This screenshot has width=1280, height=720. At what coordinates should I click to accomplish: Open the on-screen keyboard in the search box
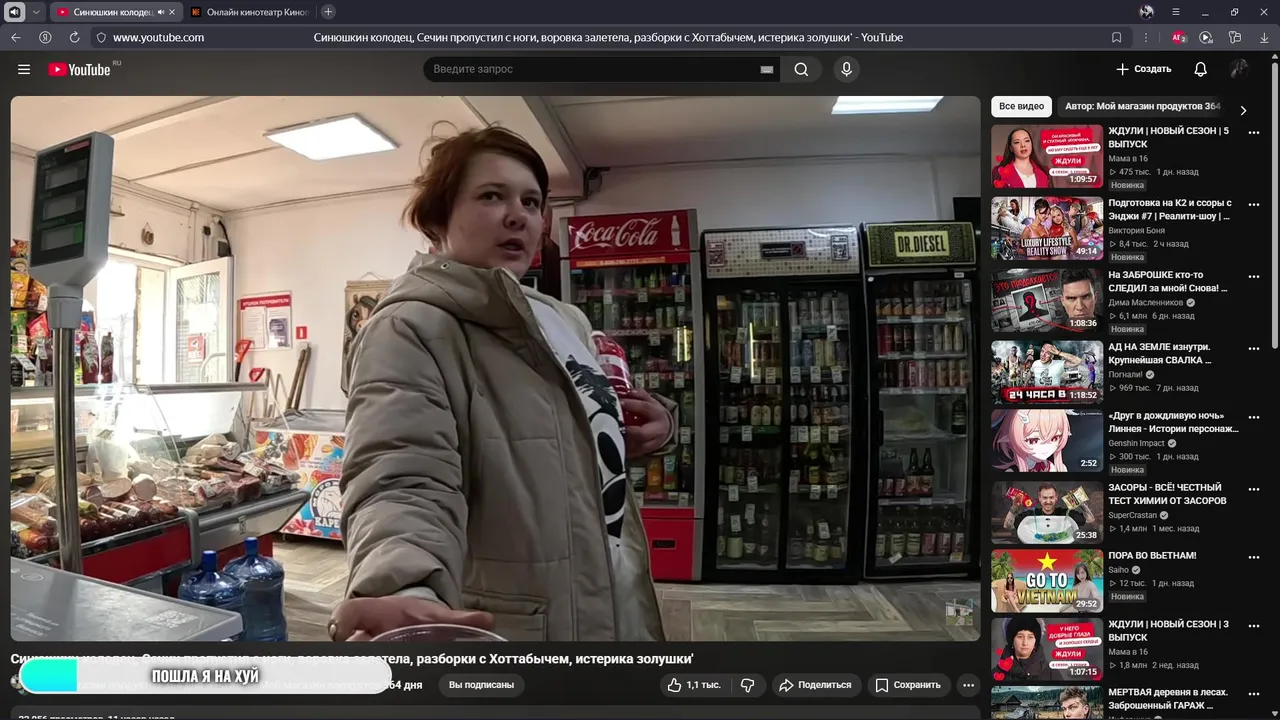(767, 69)
